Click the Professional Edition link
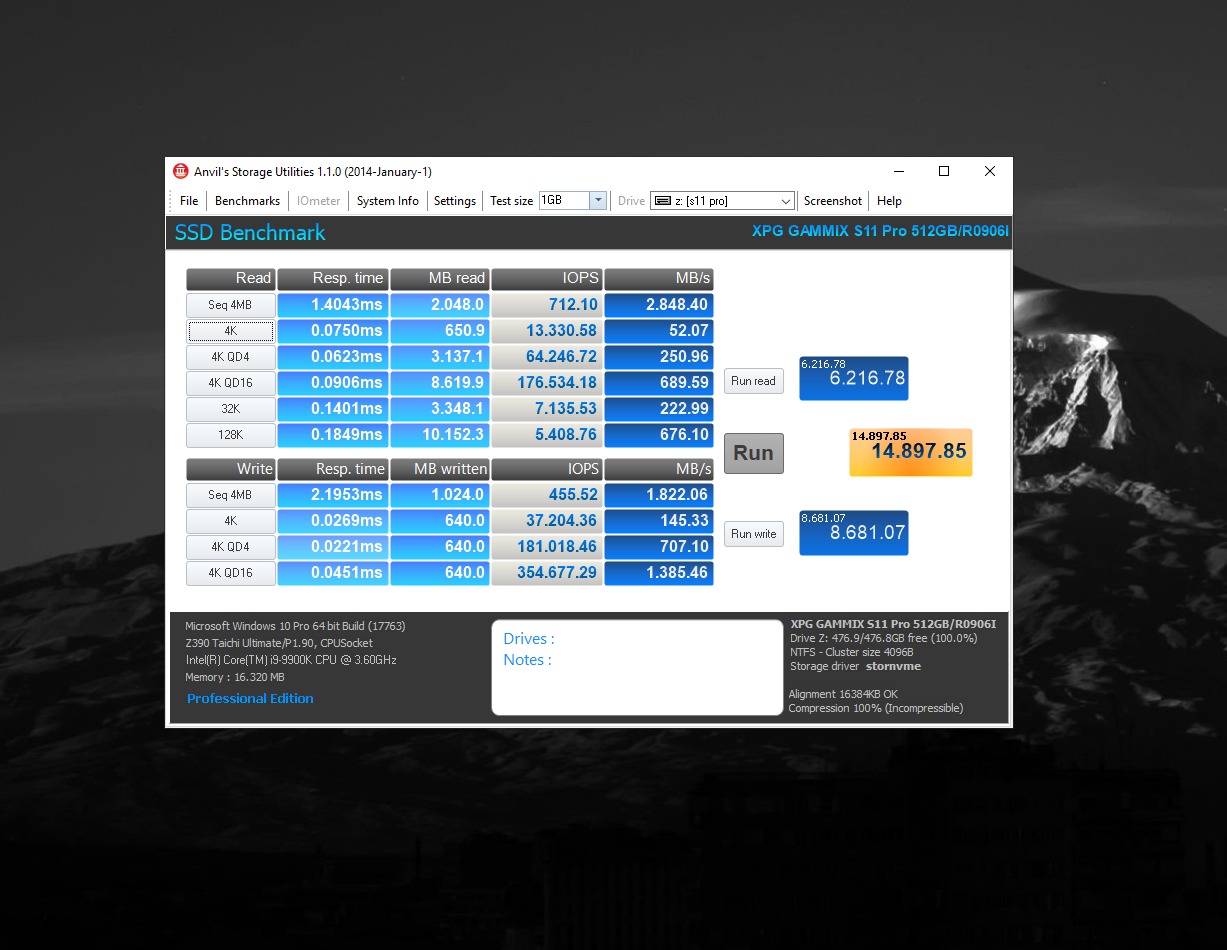Viewport: 1227px width, 950px height. [250, 698]
